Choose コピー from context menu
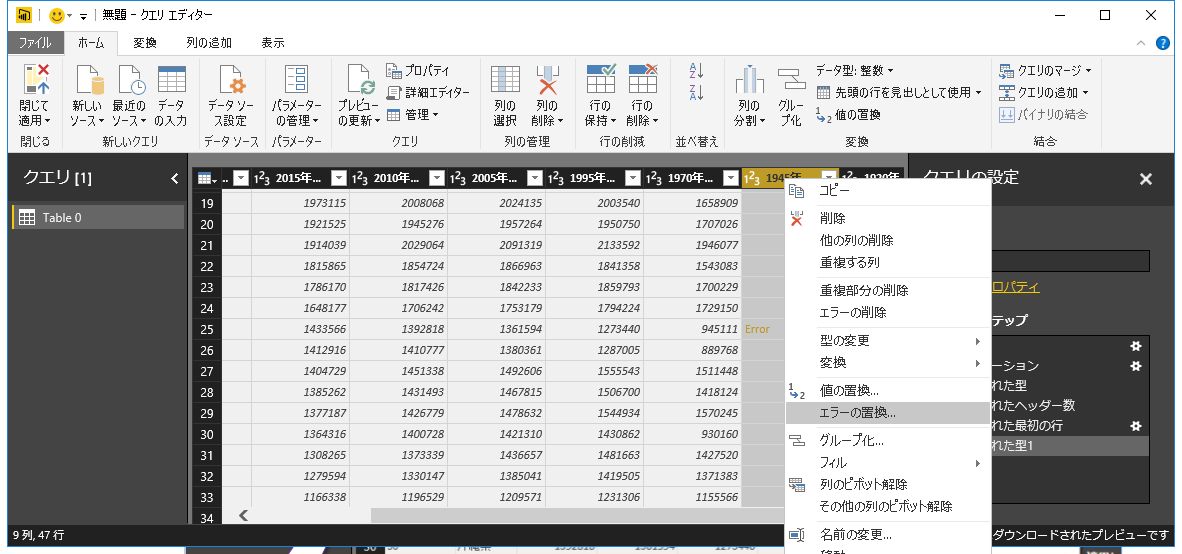 click(x=887, y=191)
